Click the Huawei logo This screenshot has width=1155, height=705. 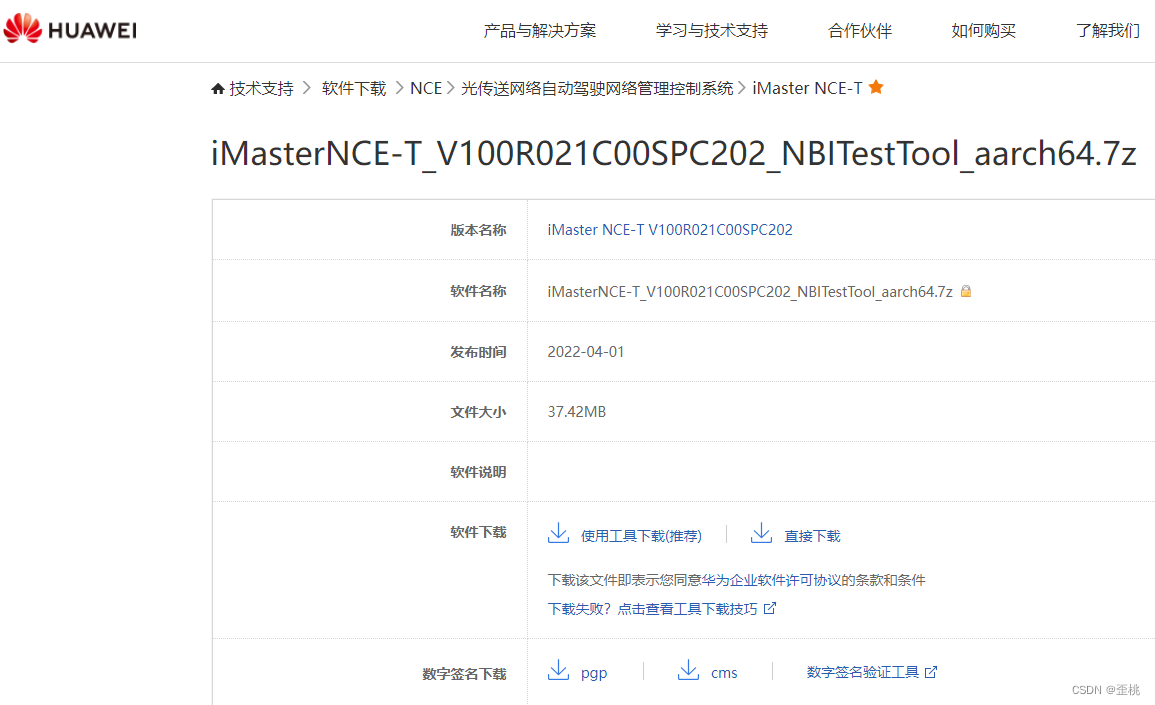point(70,29)
